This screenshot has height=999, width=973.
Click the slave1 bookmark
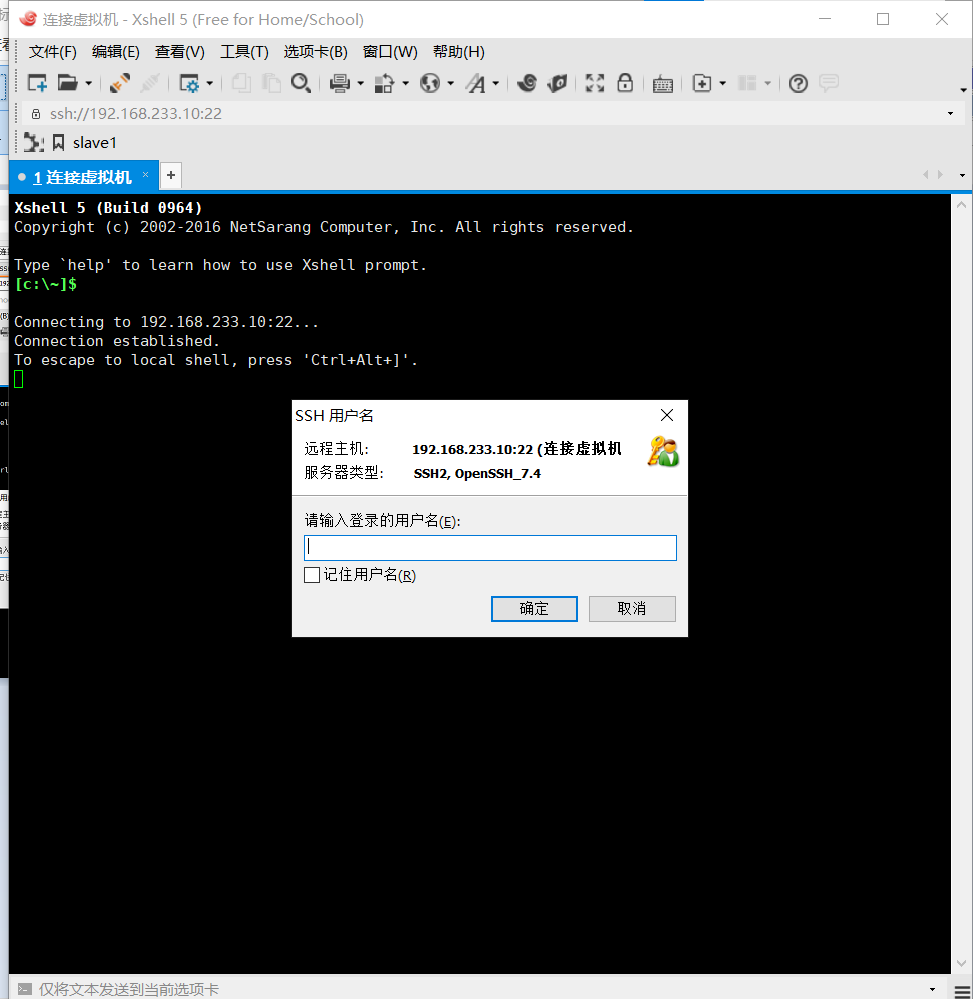(x=85, y=143)
